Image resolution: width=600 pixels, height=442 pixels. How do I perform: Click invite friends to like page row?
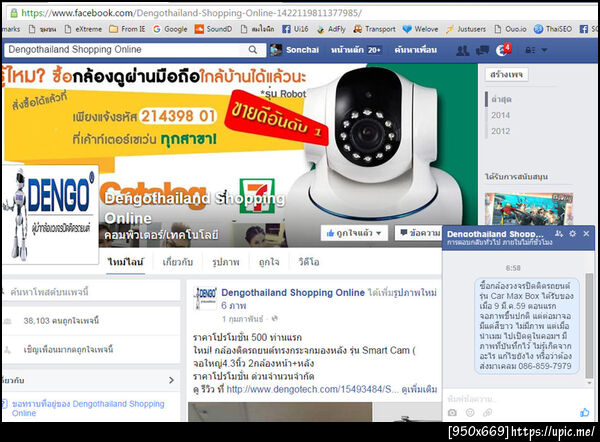tap(91, 349)
